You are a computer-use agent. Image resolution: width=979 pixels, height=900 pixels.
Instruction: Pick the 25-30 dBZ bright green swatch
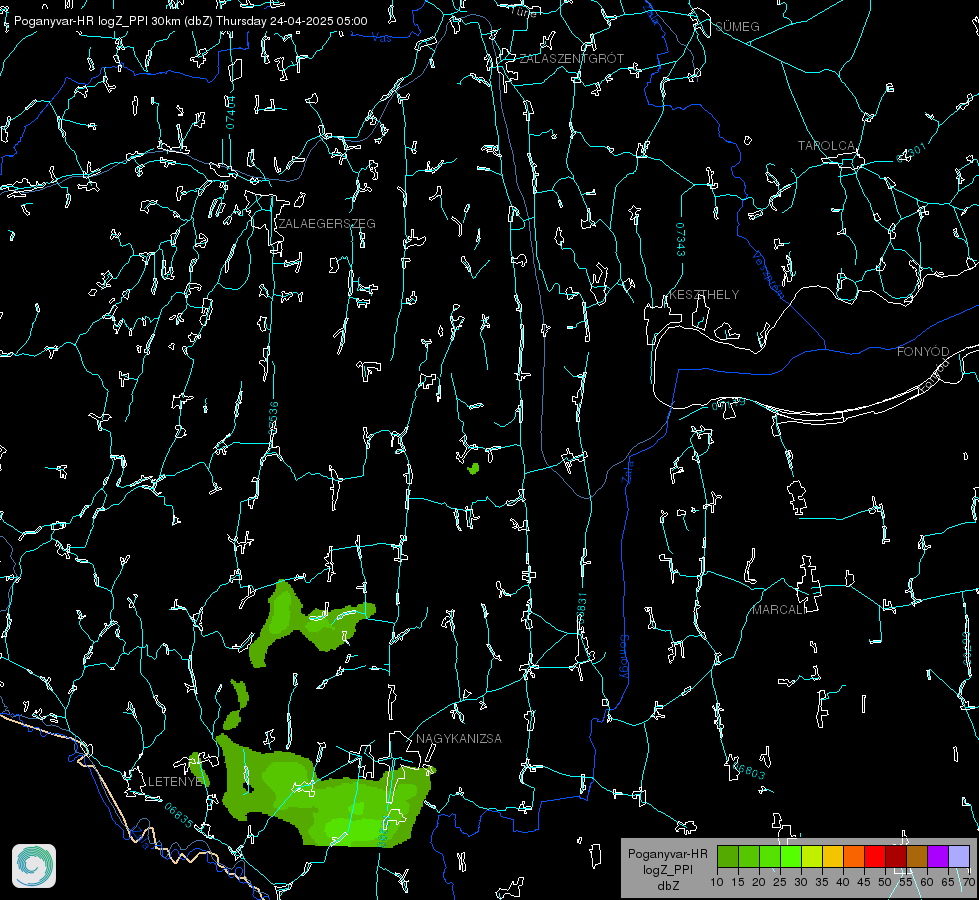pyautogui.click(x=791, y=856)
